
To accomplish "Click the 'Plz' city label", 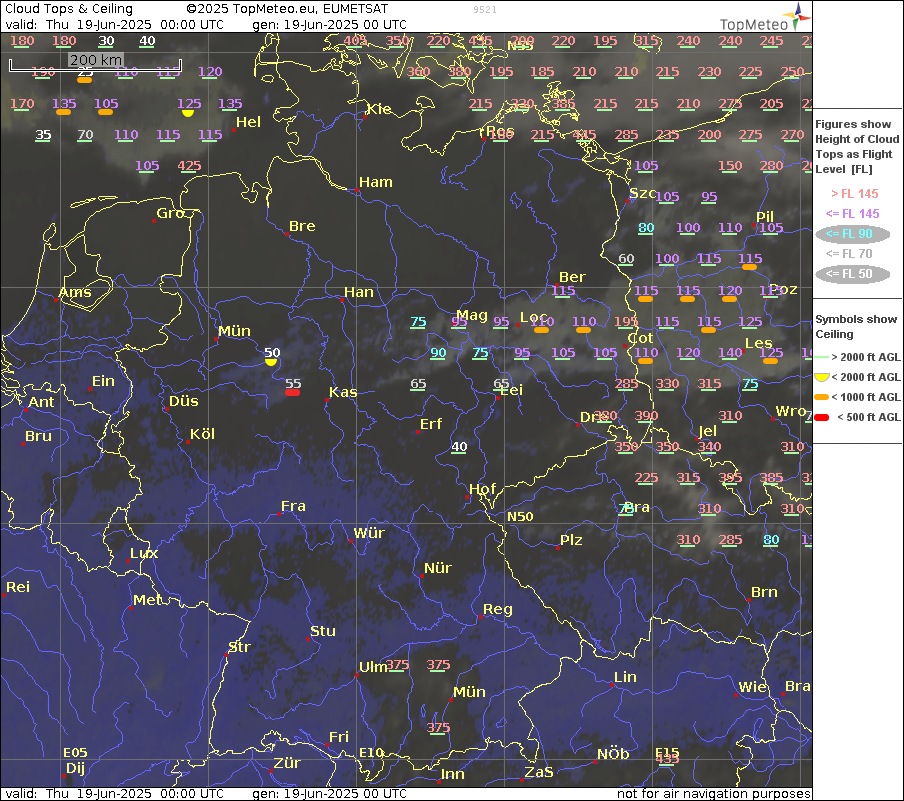I will click(x=571, y=540).
